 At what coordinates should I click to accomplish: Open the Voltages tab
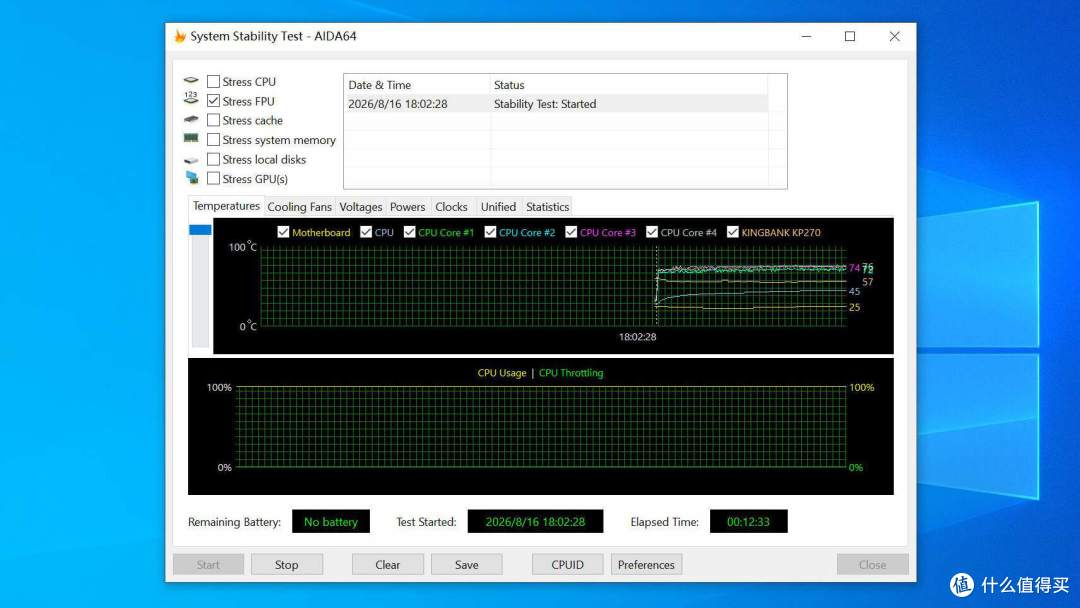[360, 207]
